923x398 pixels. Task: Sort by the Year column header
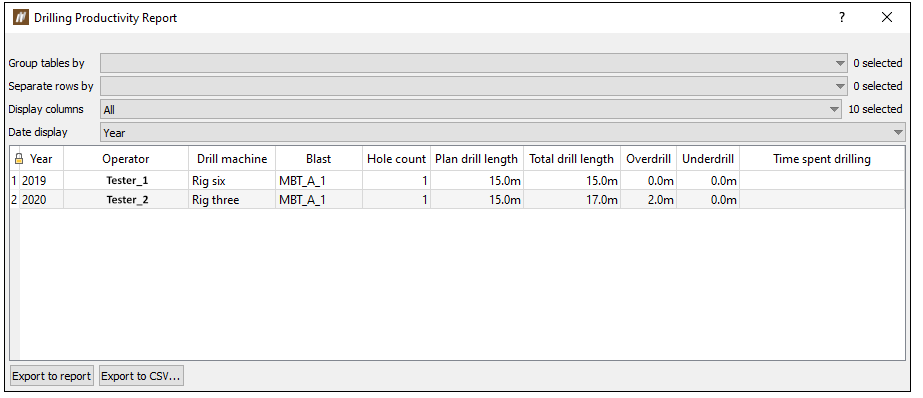(41, 159)
